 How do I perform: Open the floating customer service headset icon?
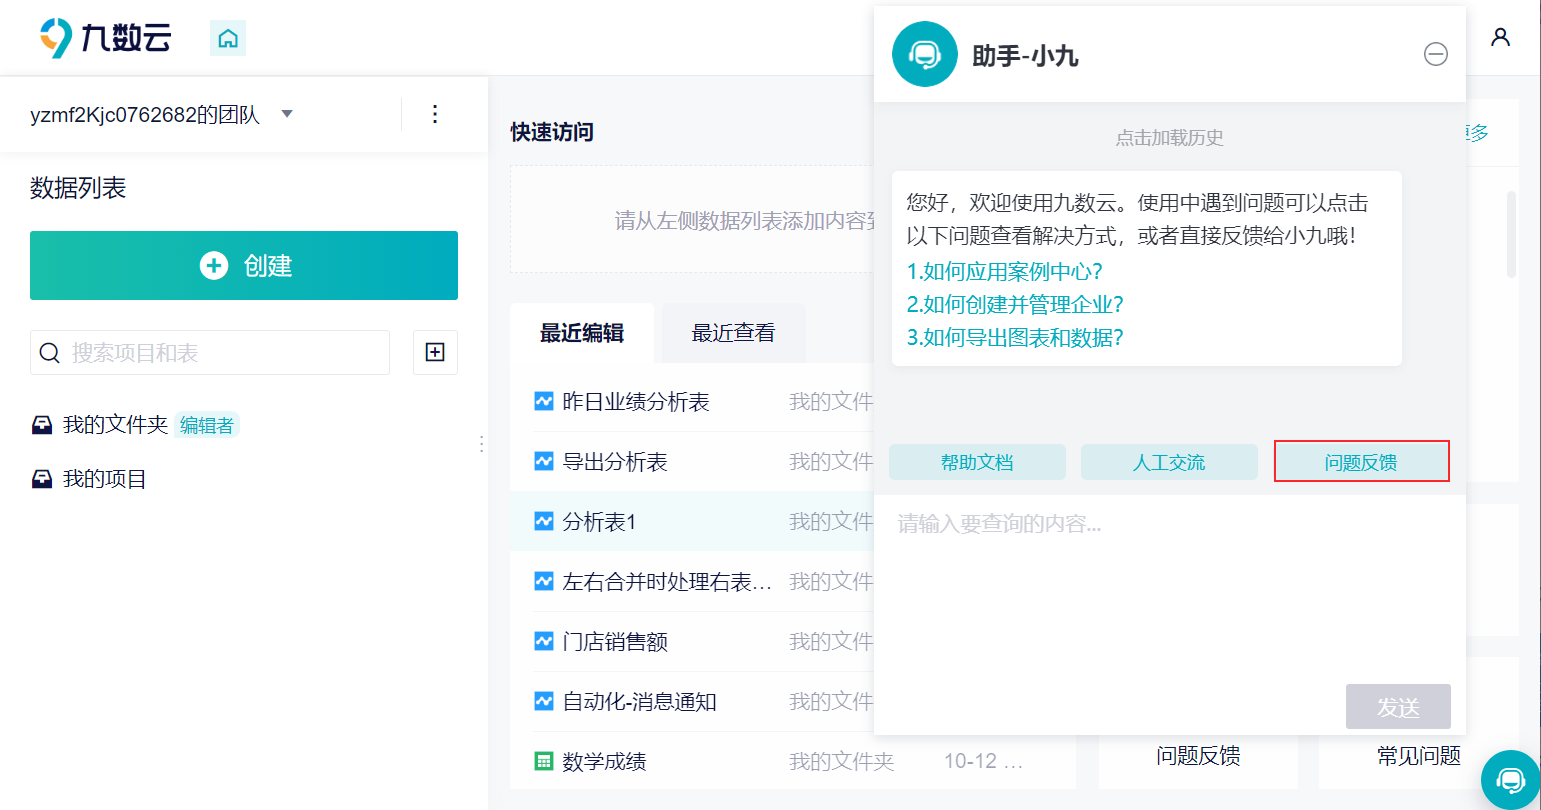coord(1510,779)
